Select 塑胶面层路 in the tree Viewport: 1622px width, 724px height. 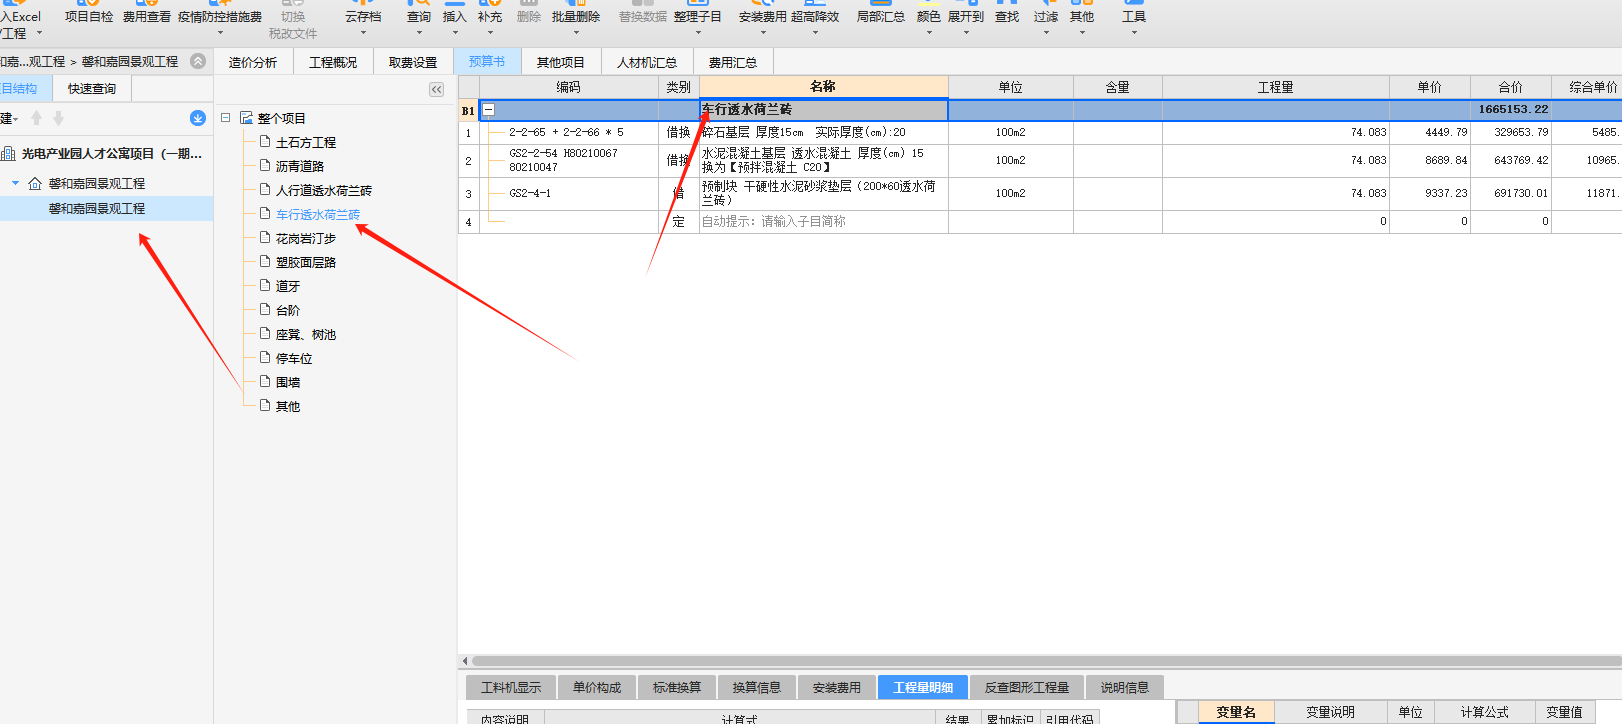[306, 262]
